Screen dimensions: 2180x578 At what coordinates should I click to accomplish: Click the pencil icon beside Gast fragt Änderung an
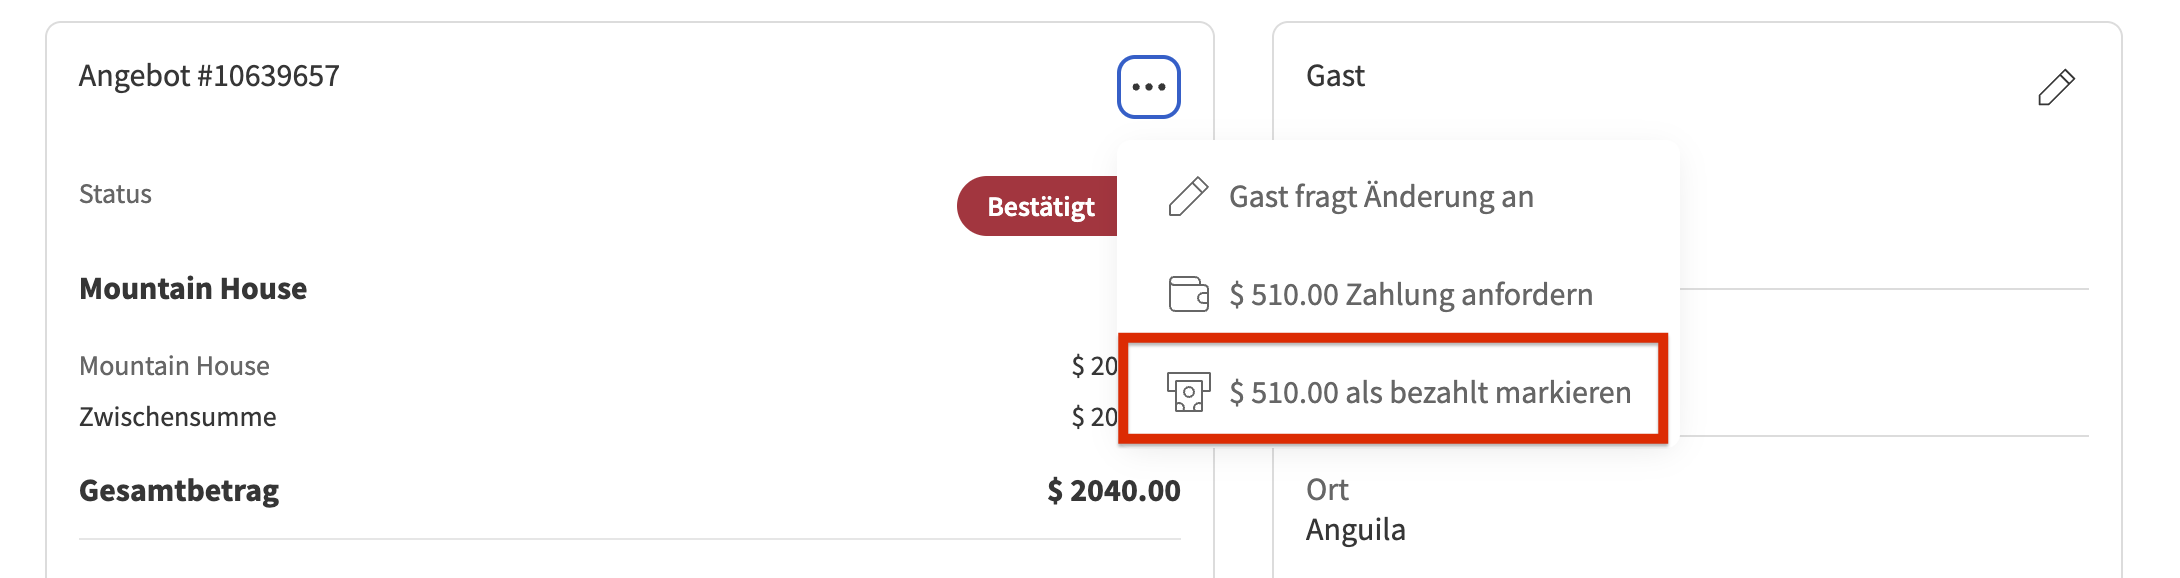(x=1188, y=197)
